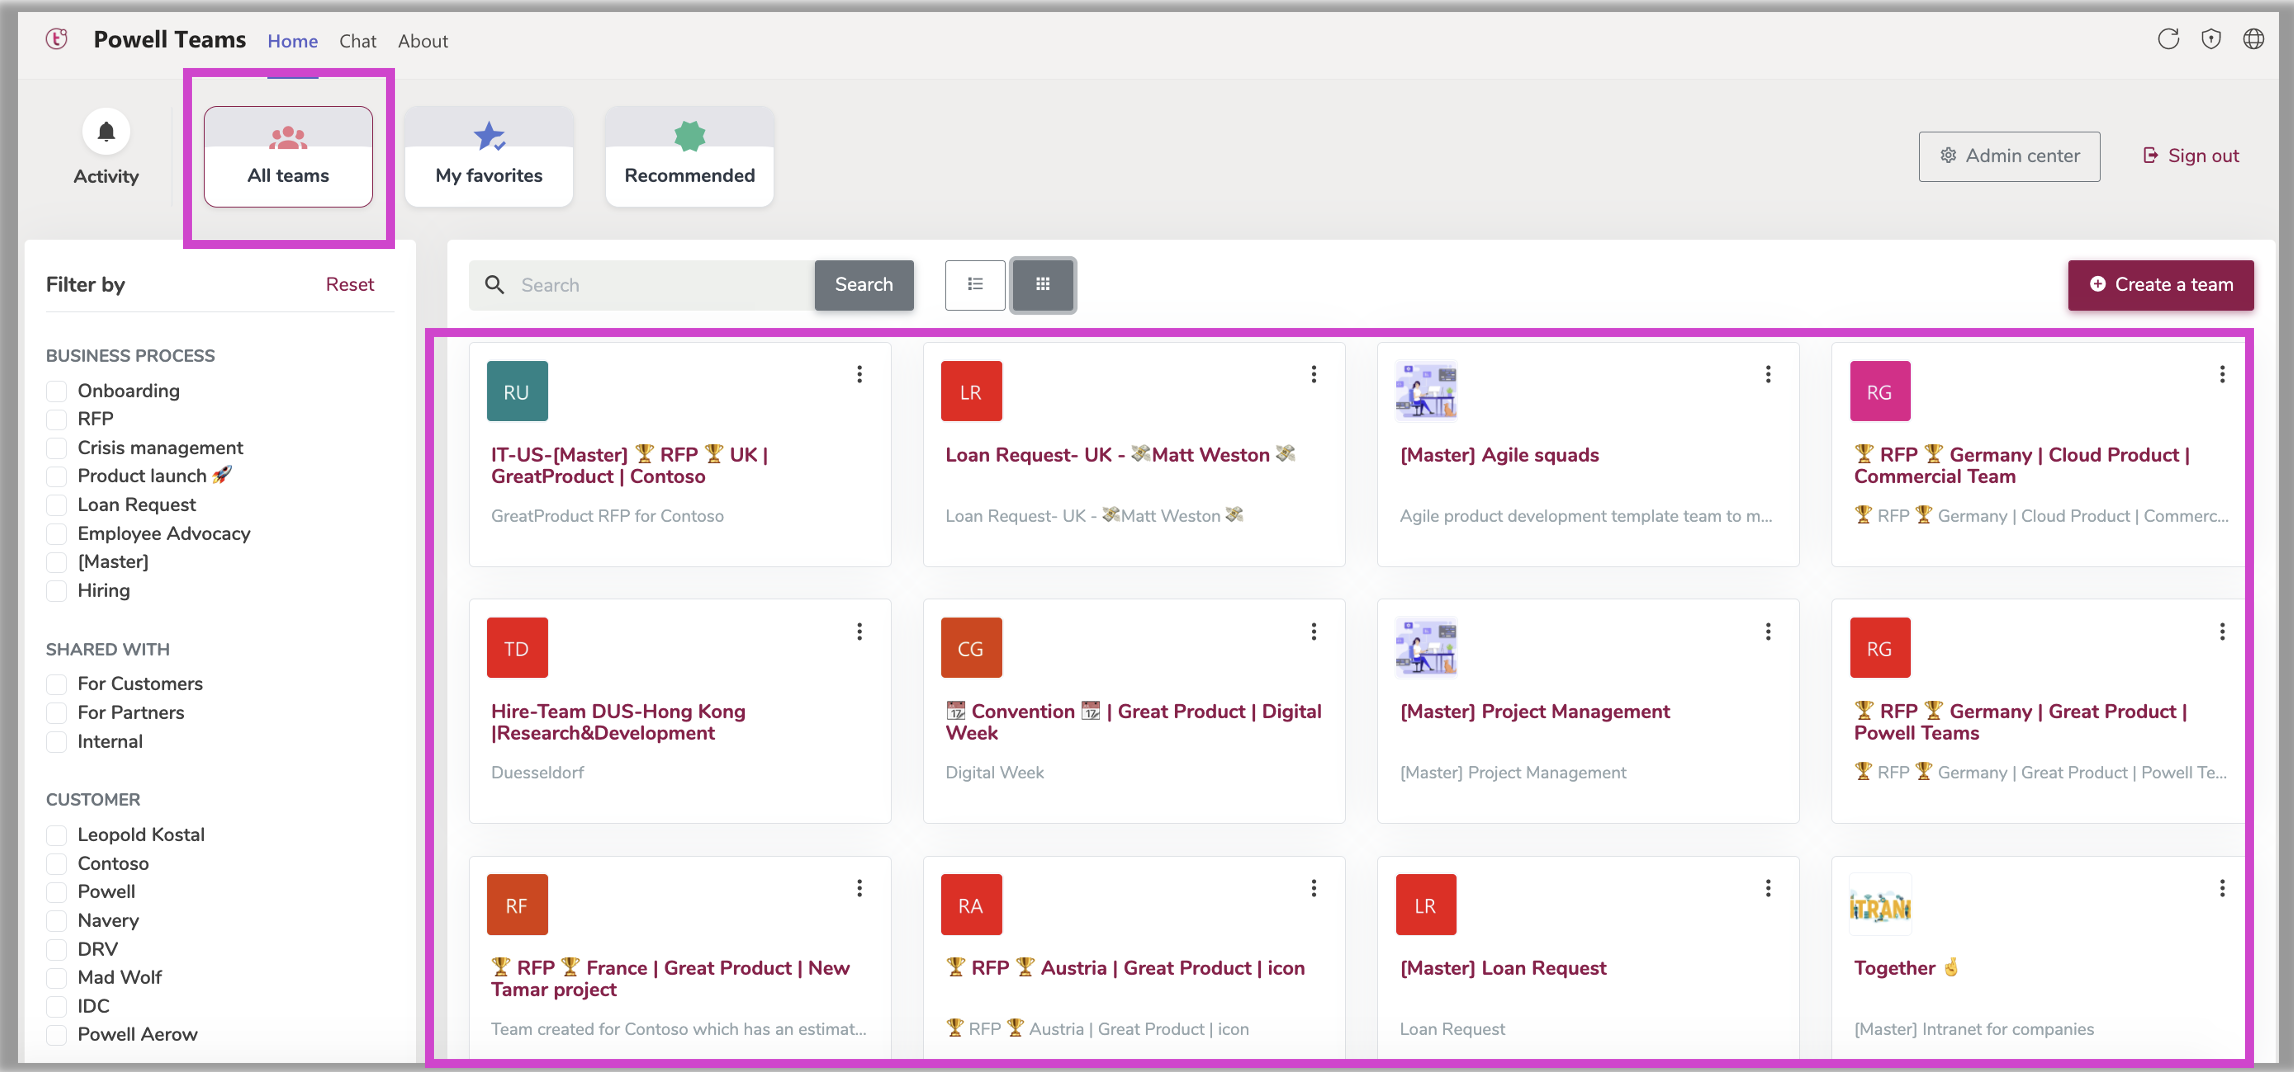
Task: Click Sign out
Action: coord(2190,156)
